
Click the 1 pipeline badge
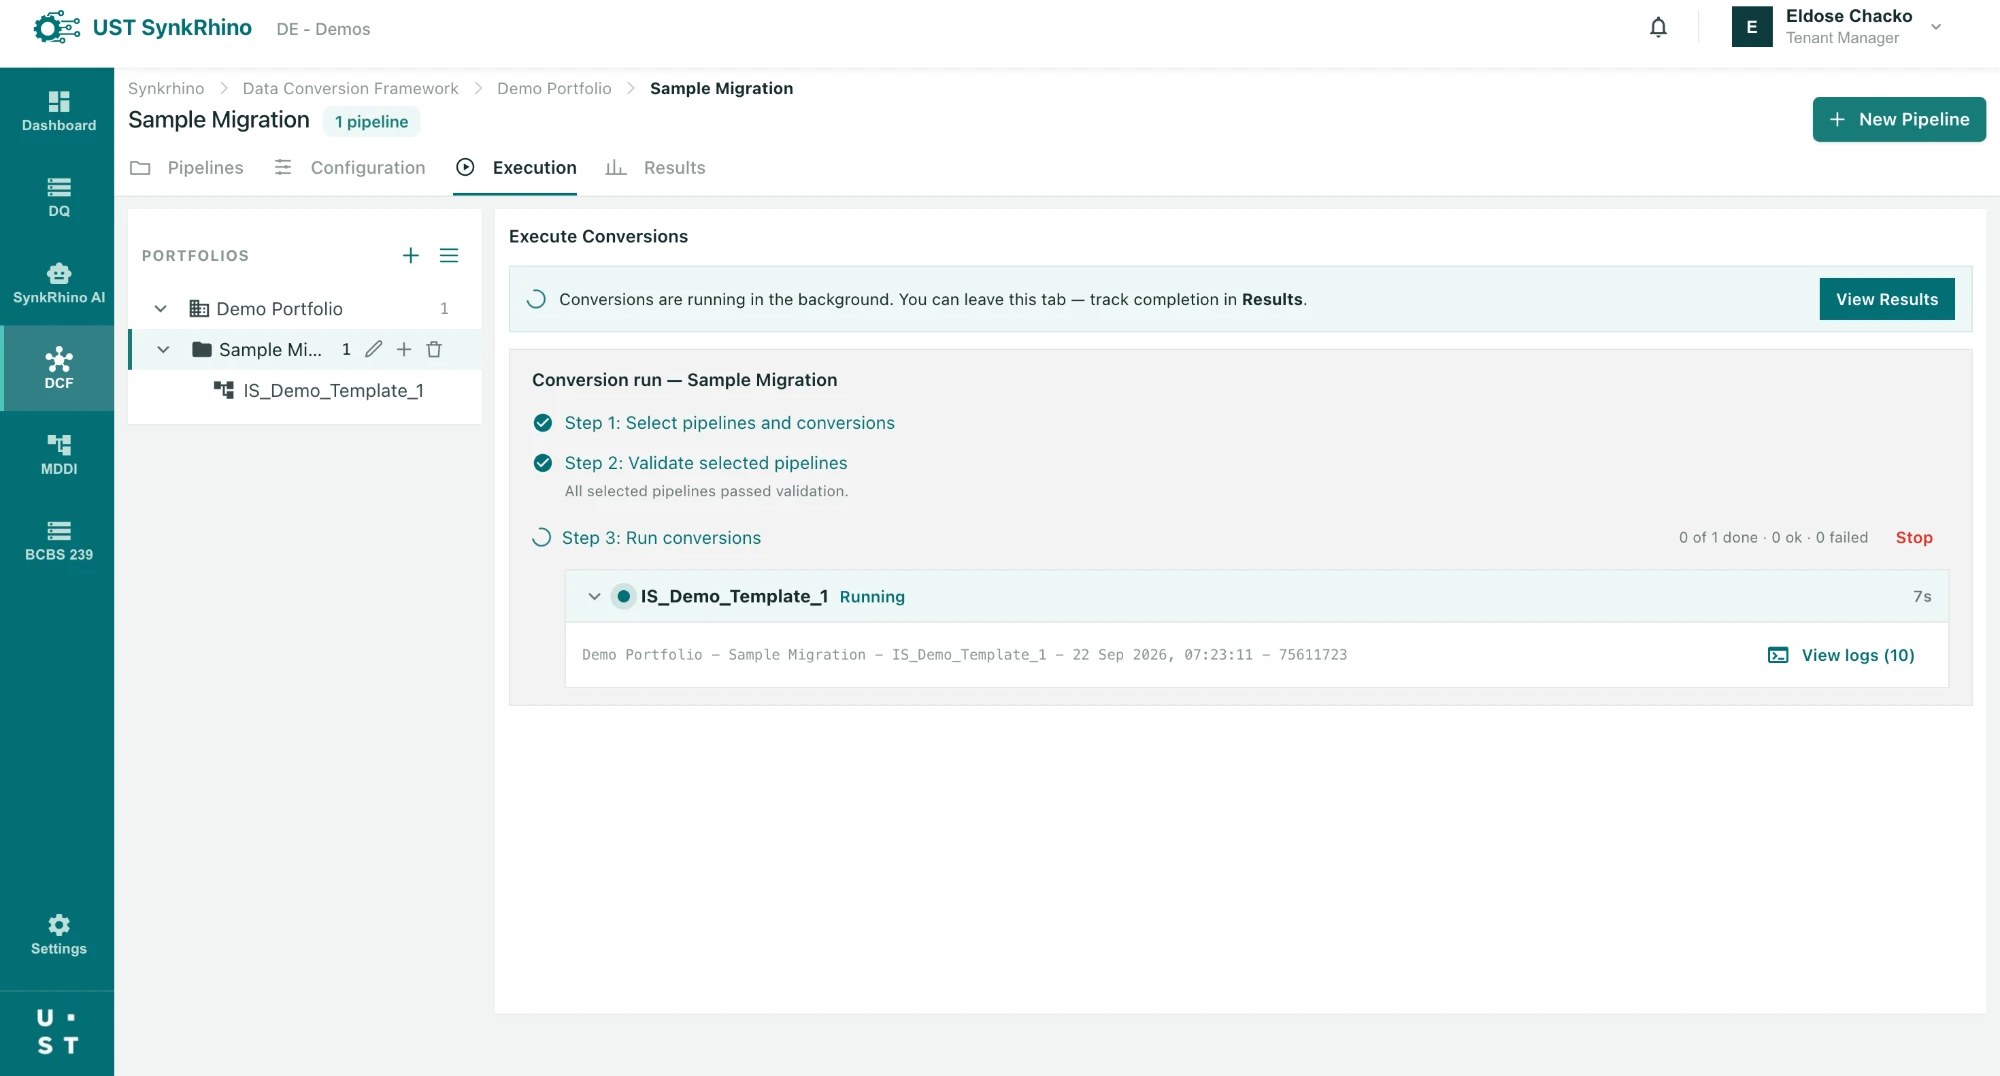371,122
